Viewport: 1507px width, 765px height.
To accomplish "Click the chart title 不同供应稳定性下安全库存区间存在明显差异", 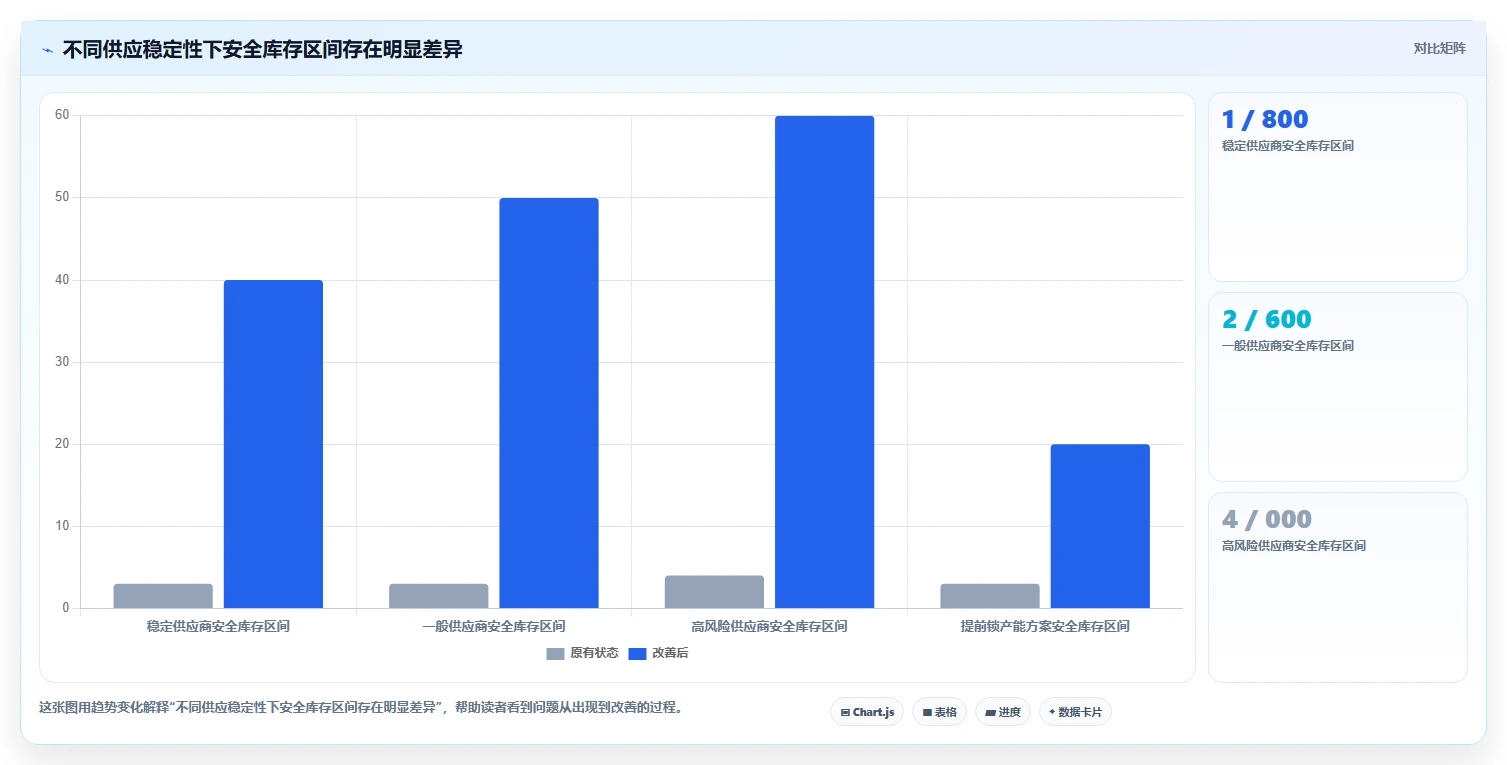I will (262, 49).
